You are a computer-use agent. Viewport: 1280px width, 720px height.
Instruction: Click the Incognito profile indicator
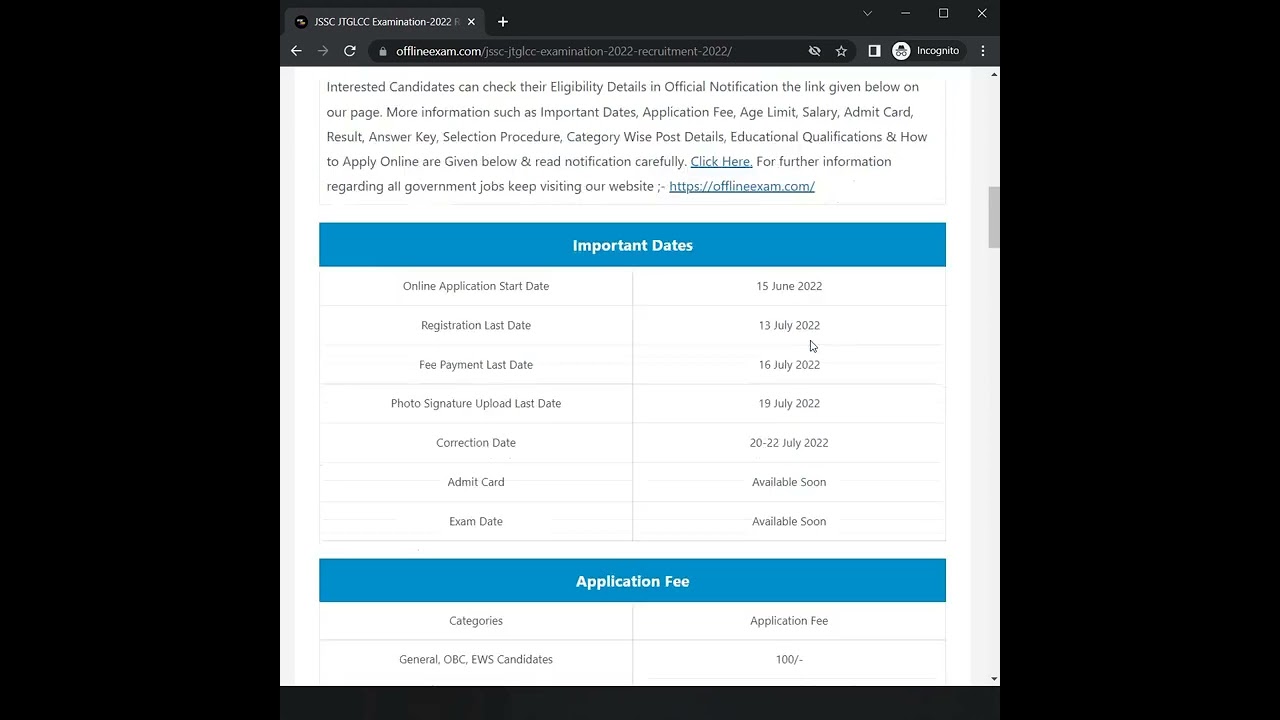[x=926, y=51]
